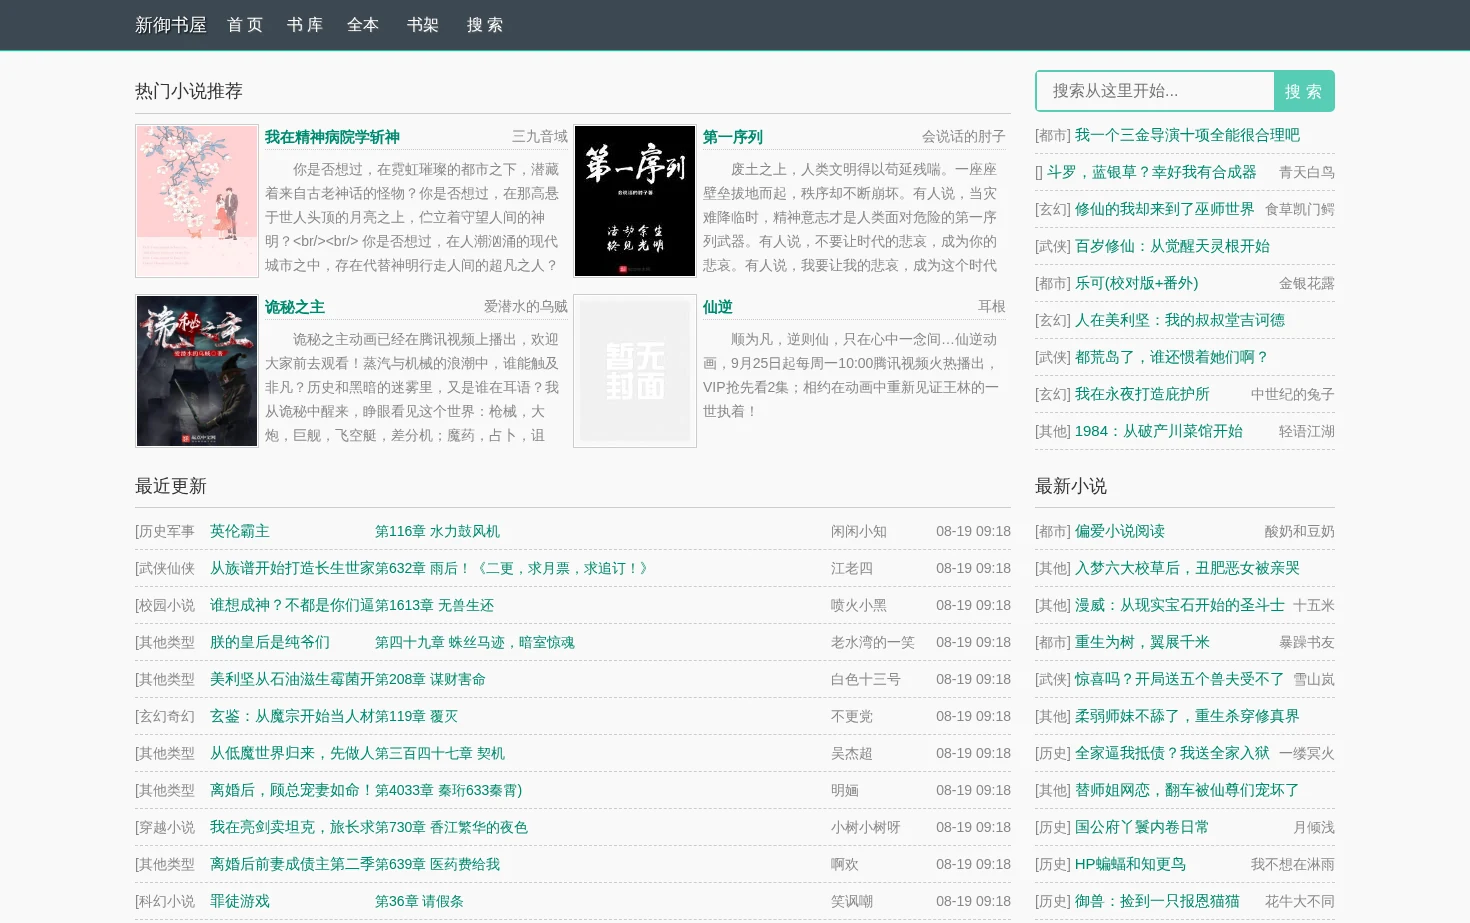
Task: Open chapter 第116章 水力鼓风机
Action: [x=437, y=531]
